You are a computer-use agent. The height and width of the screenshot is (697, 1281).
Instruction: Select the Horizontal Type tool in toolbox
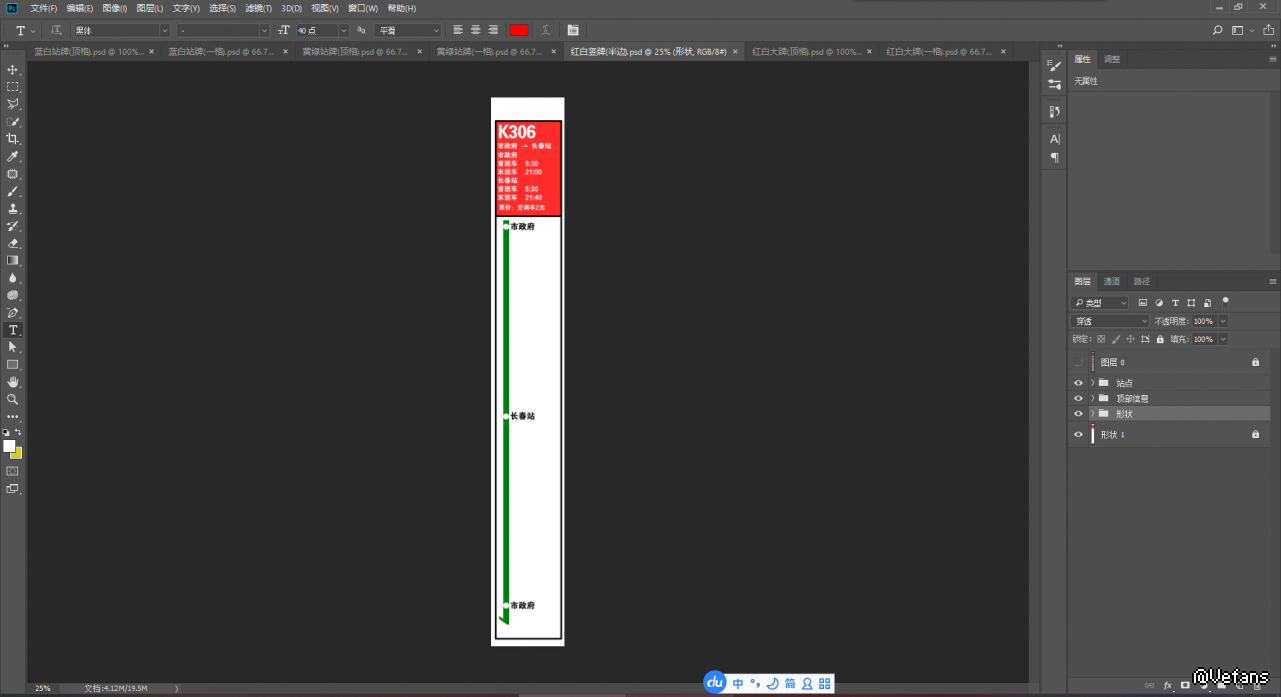coord(13,330)
